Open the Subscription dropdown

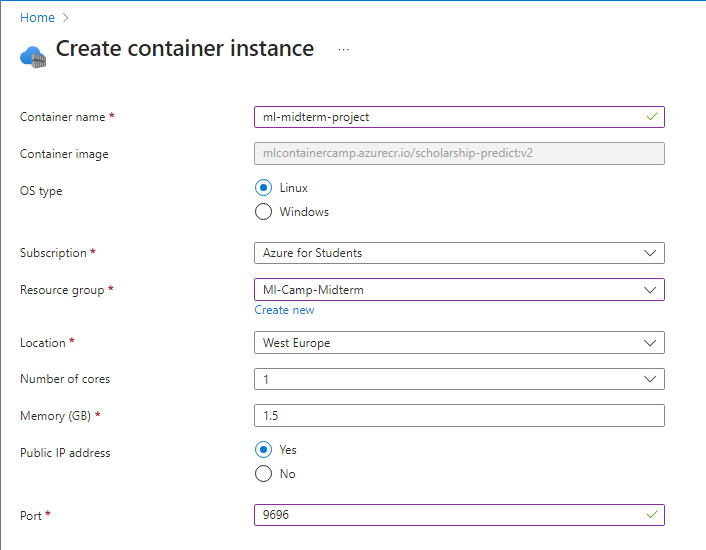click(459, 253)
